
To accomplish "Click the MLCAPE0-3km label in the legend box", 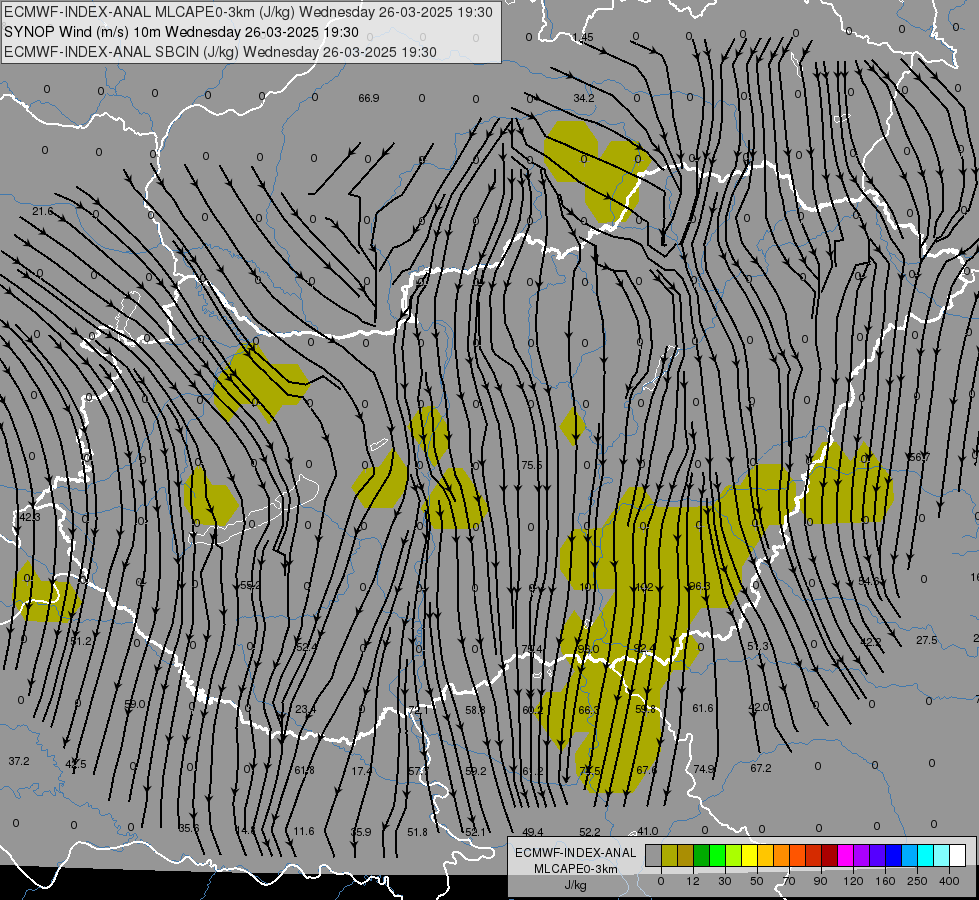I will pos(576,869).
